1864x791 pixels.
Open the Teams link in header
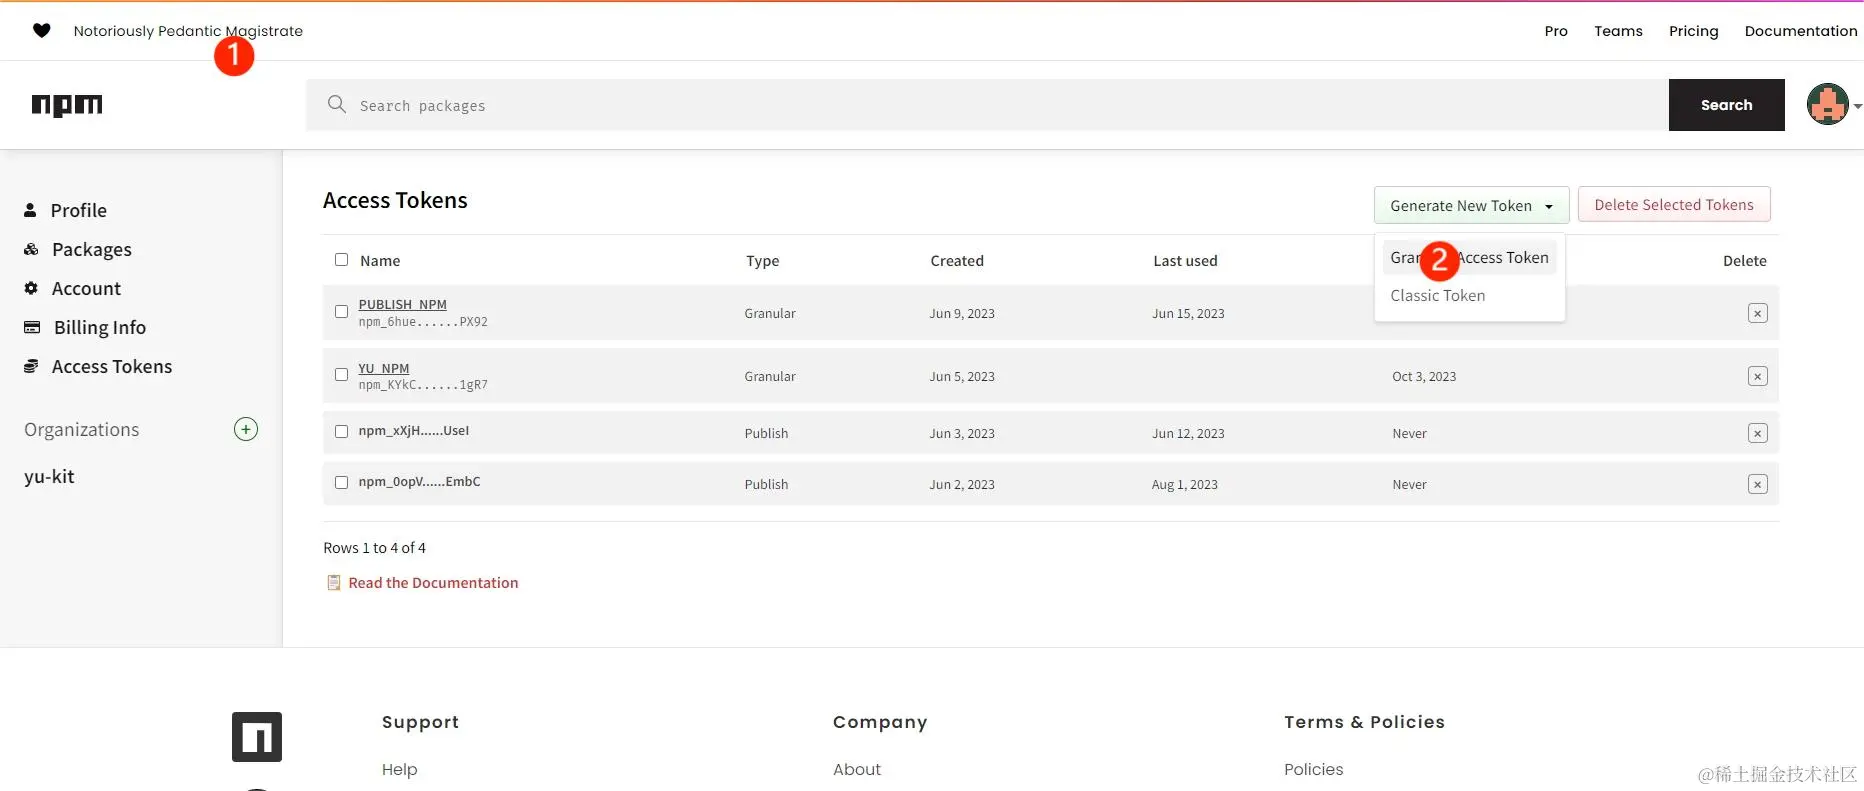(1618, 31)
